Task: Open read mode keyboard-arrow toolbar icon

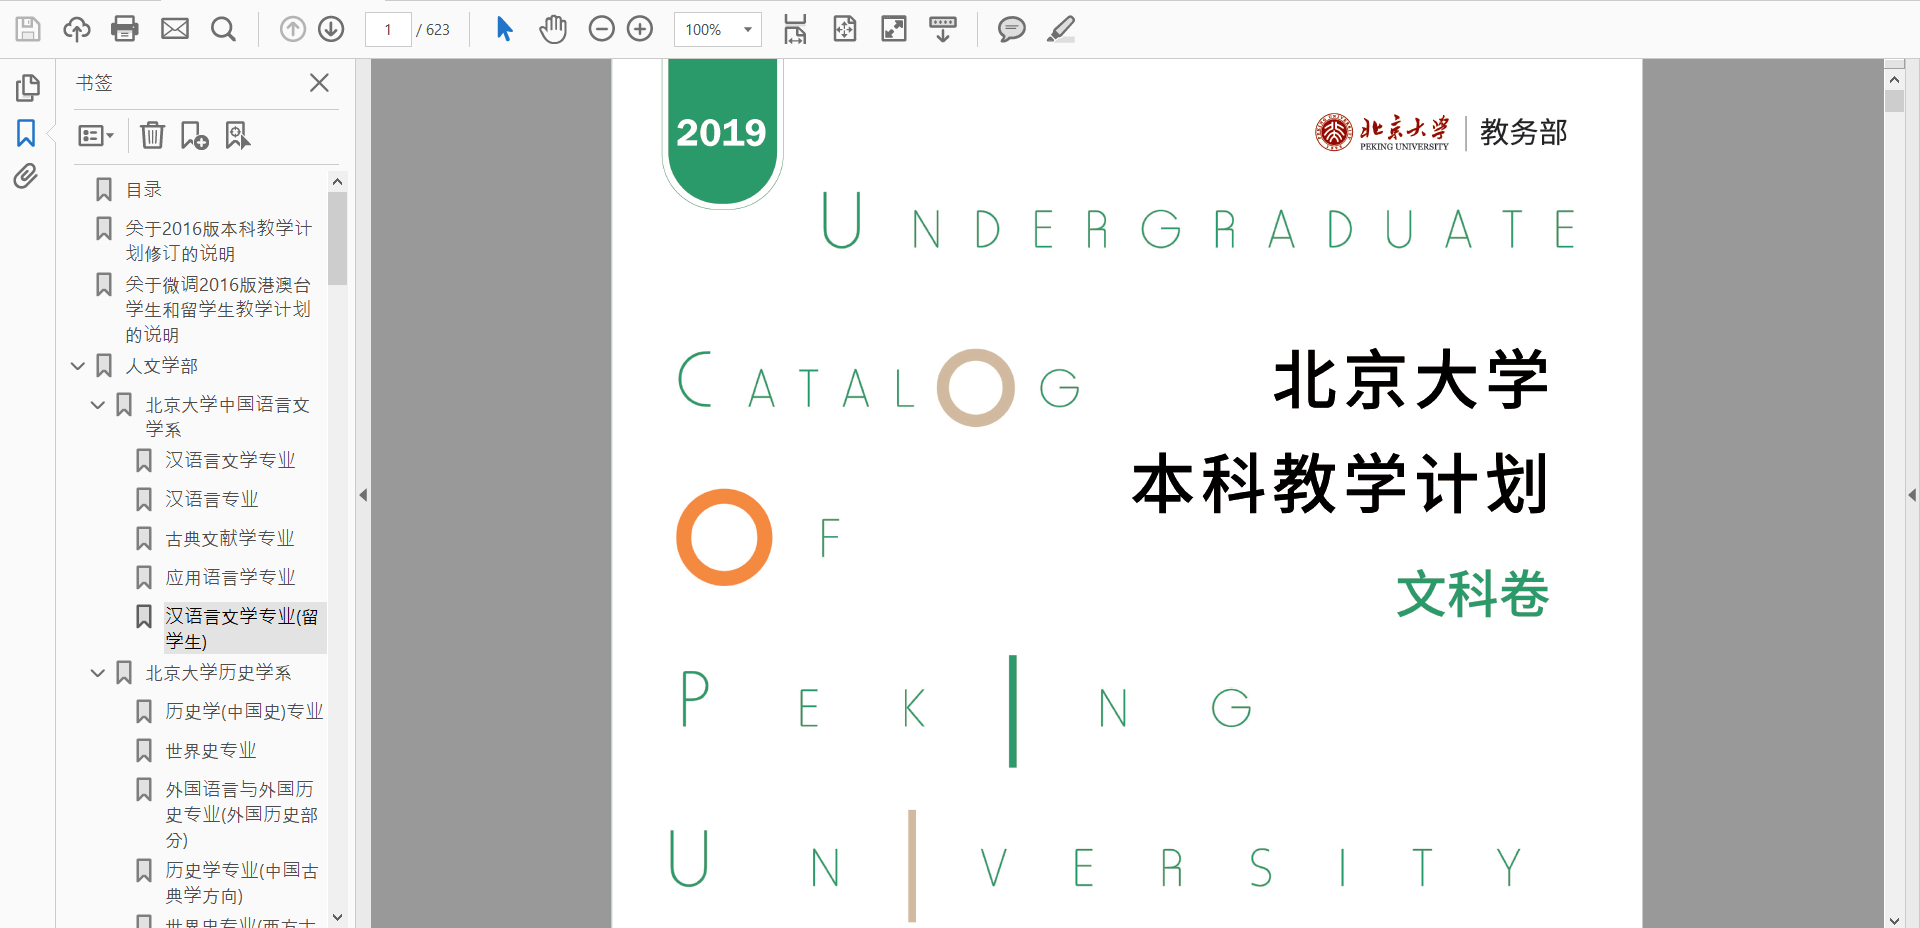Action: point(943,29)
